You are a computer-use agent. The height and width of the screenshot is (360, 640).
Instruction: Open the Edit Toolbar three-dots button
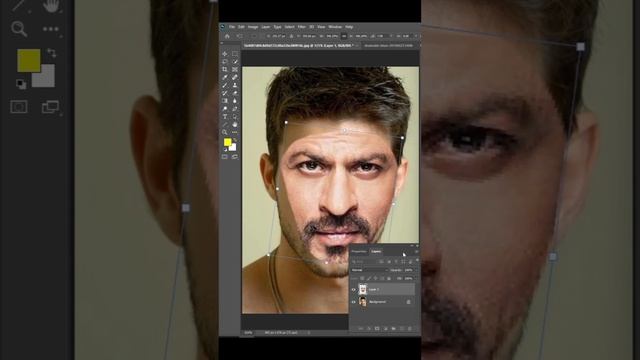[235, 132]
